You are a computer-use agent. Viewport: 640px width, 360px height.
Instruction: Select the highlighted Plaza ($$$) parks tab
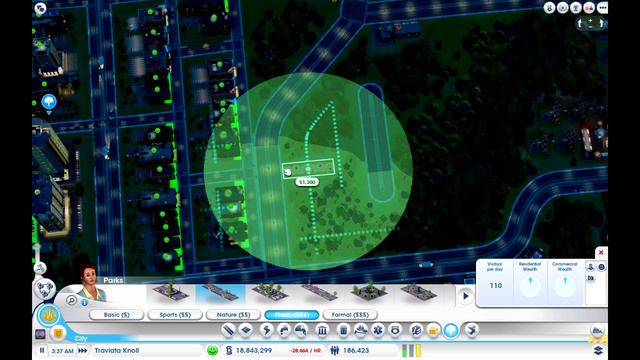pos(292,315)
